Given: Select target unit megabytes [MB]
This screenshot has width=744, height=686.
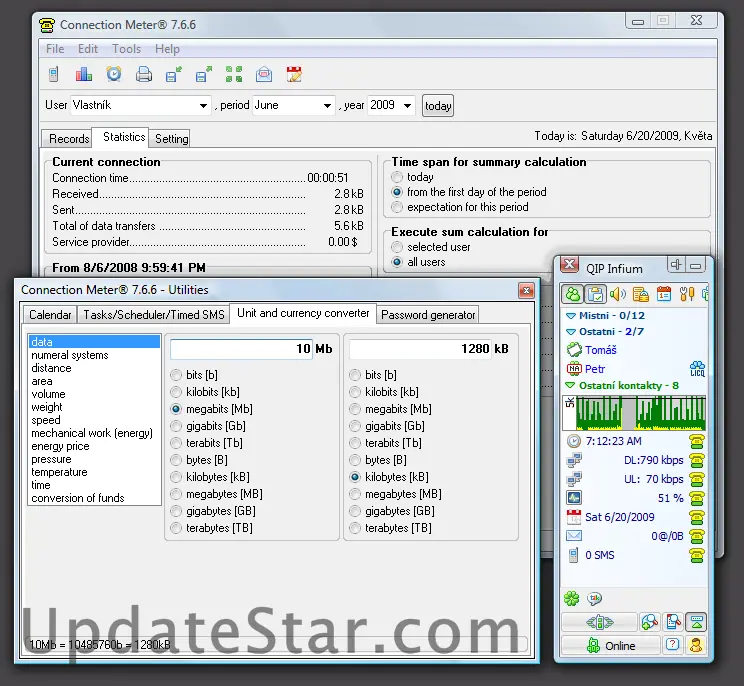Looking at the screenshot, I should pyautogui.click(x=355, y=494).
